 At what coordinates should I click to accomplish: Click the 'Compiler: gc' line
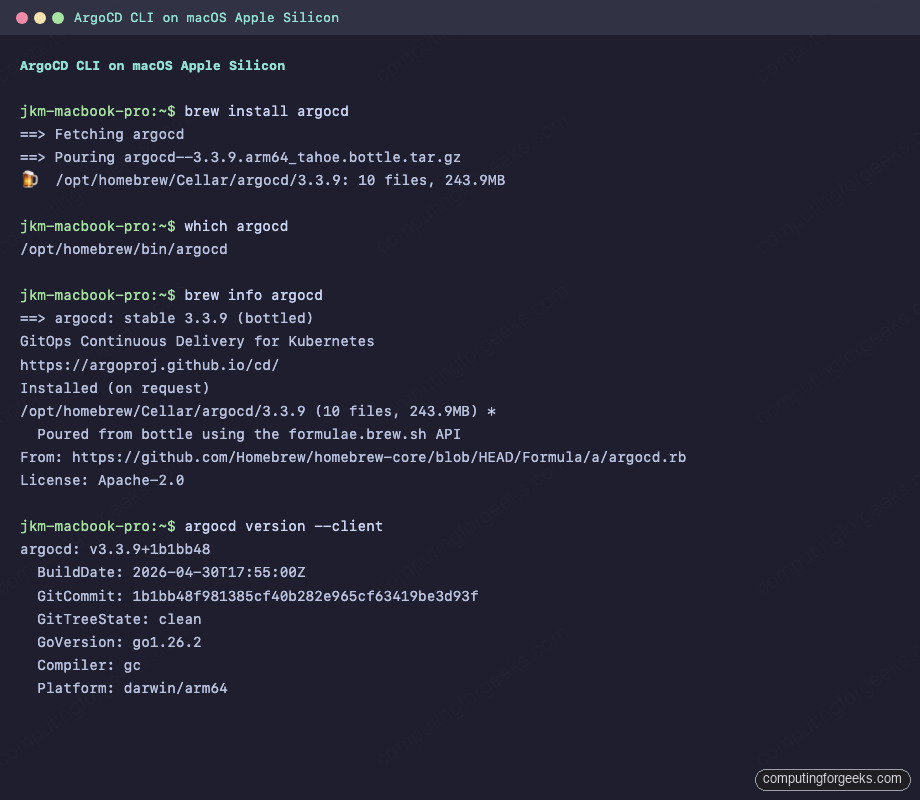pos(89,665)
